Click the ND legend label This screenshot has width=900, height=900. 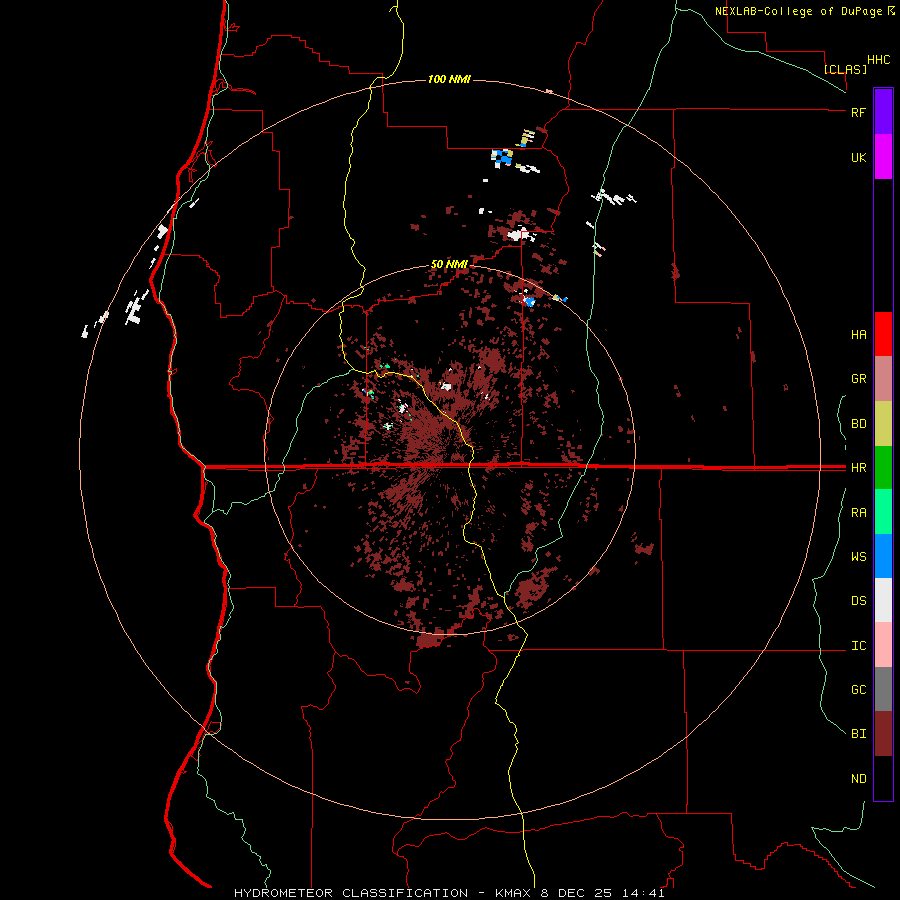(858, 779)
